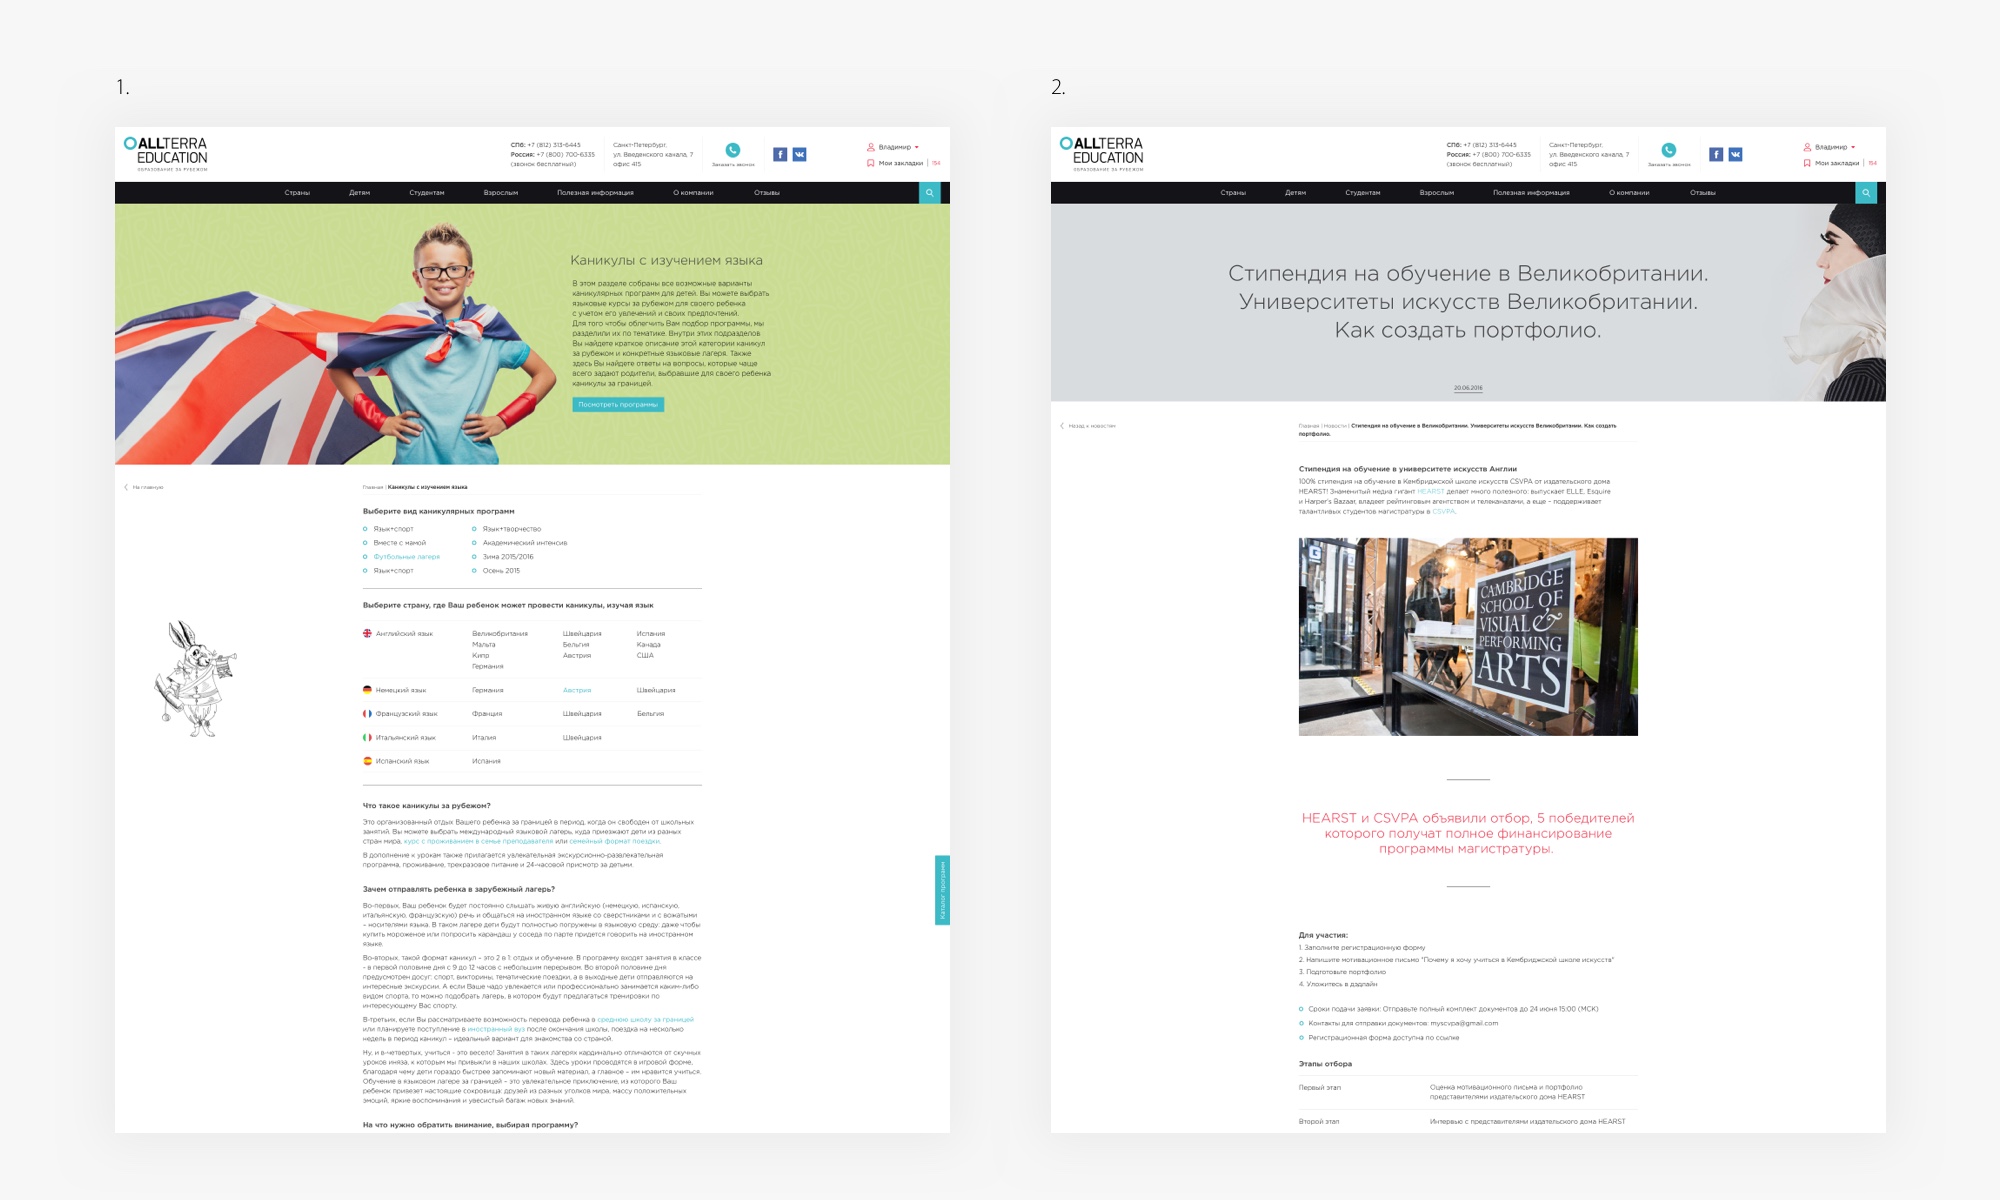Open the Facebook icon in mockup 1 header

780,154
